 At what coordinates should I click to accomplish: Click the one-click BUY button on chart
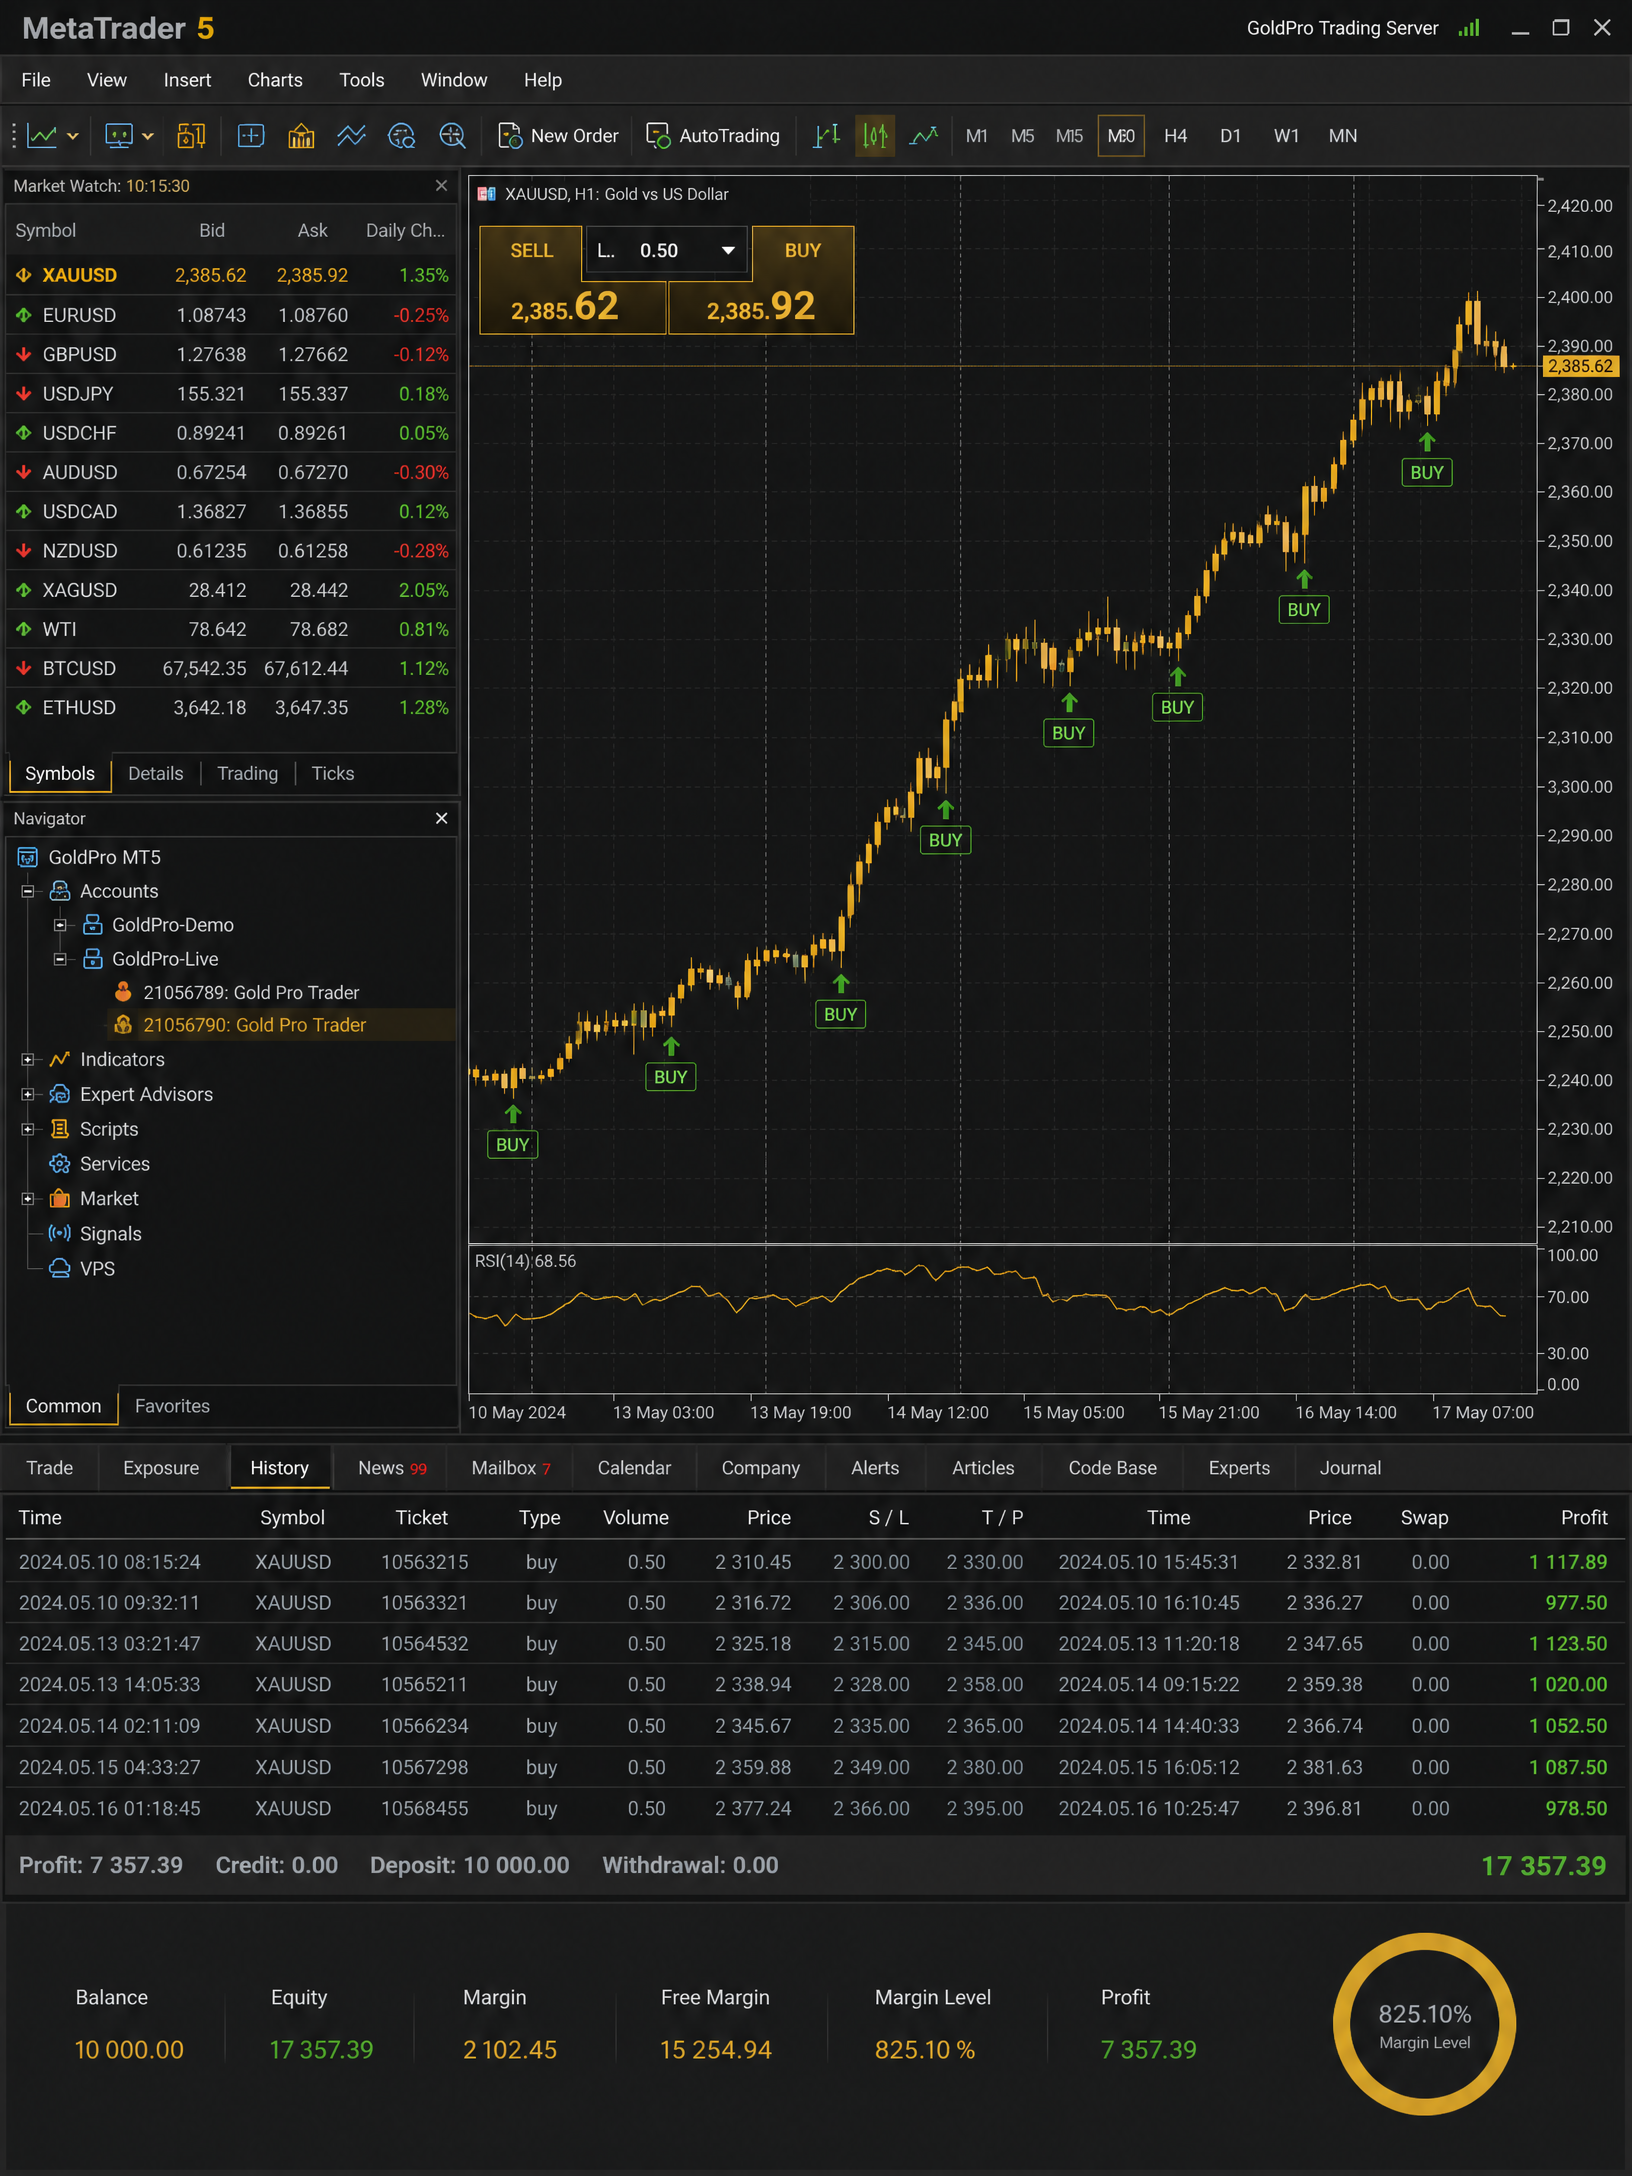pyautogui.click(x=802, y=251)
